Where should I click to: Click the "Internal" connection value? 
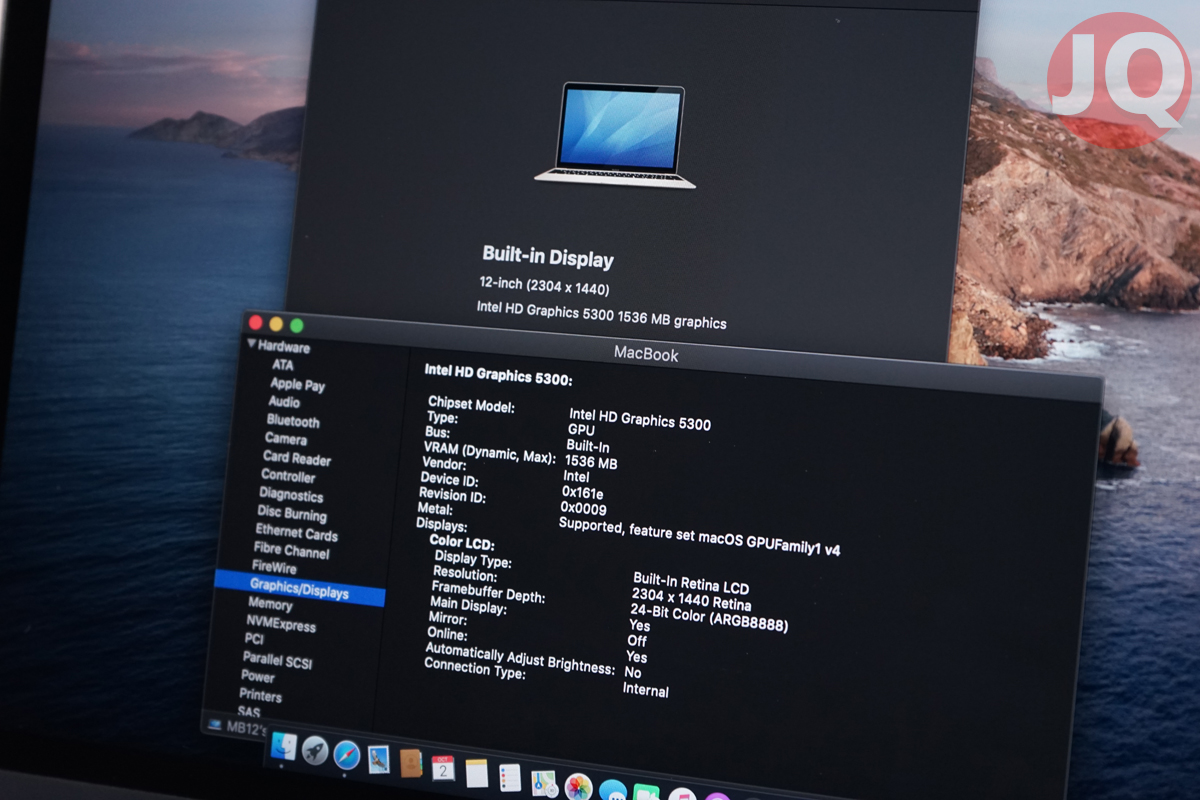(645, 690)
